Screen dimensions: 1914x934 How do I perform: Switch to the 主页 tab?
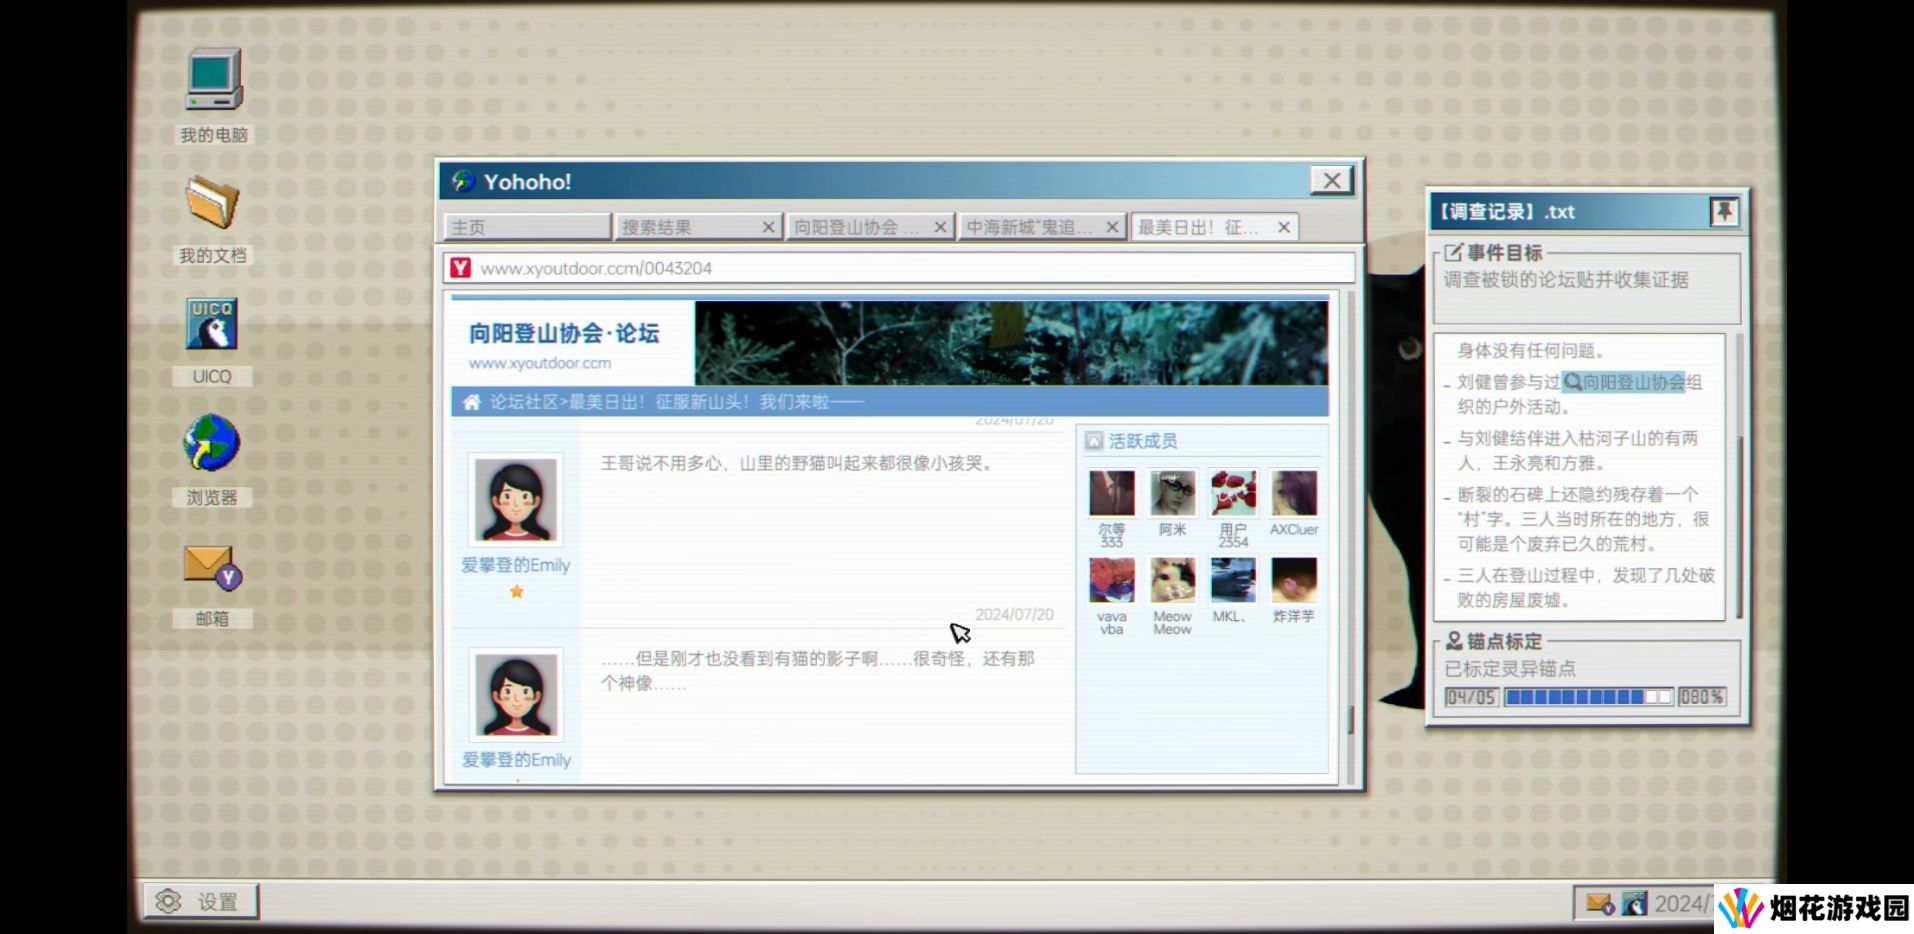tap(527, 227)
